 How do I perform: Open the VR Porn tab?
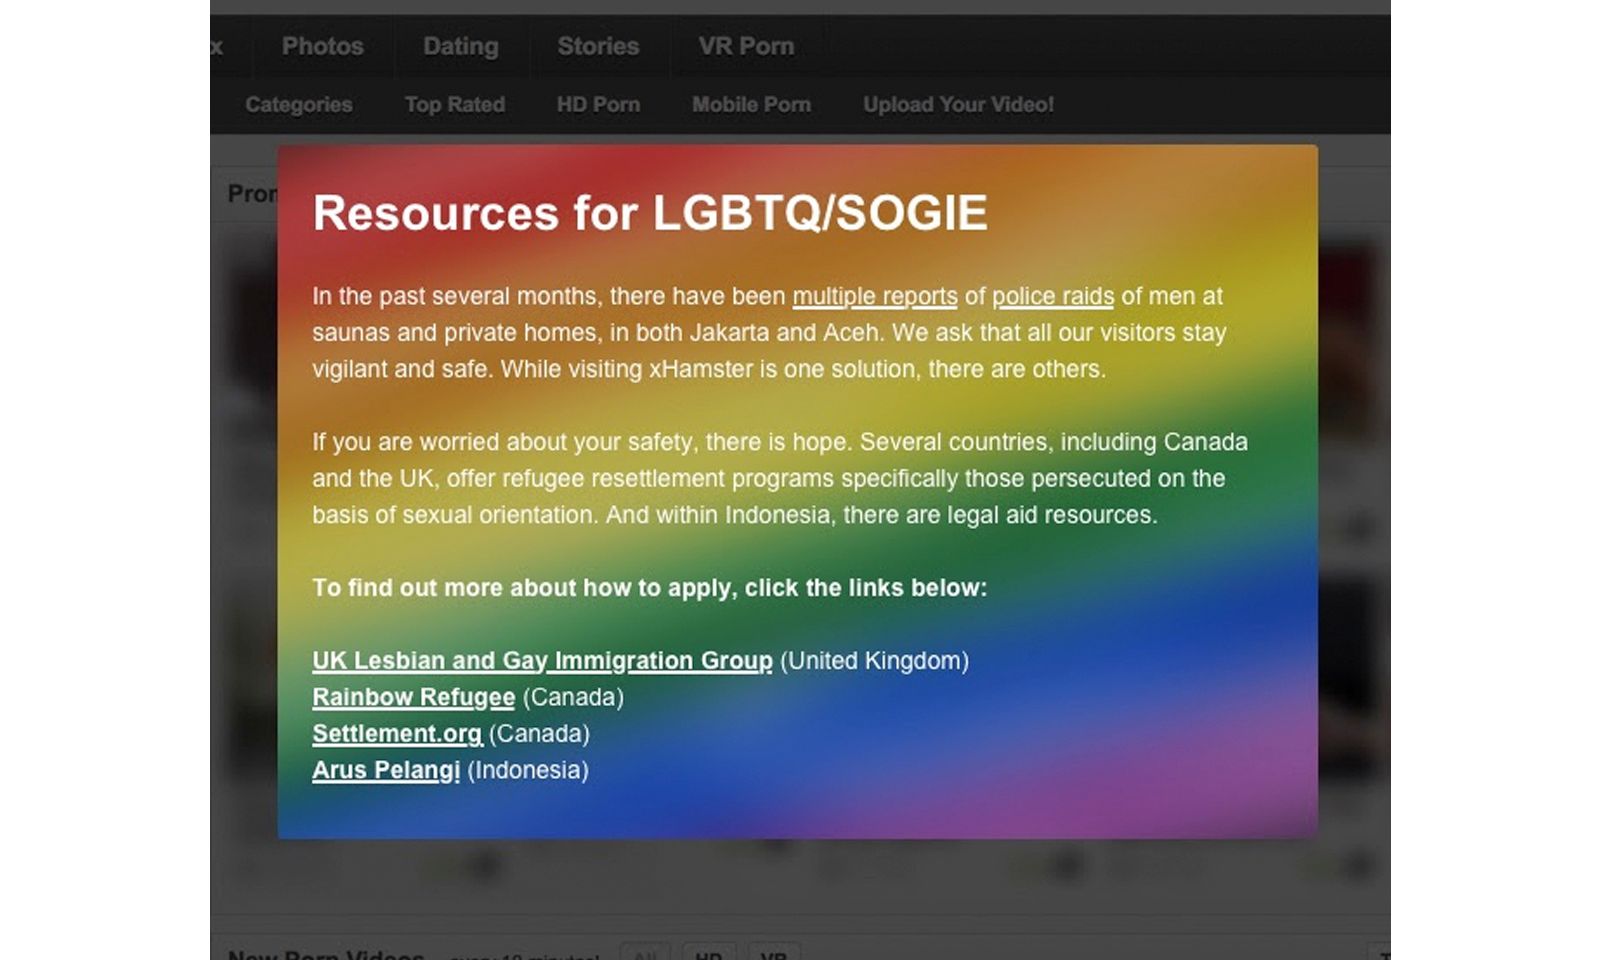(746, 46)
